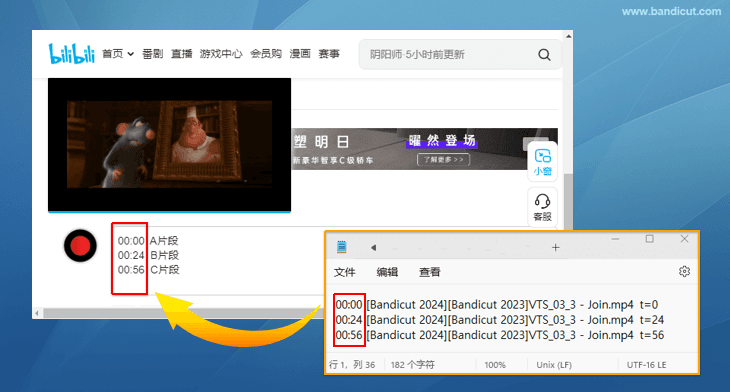Play the Ratatouille video thumbnail
This screenshot has width=730, height=392.
click(x=169, y=145)
